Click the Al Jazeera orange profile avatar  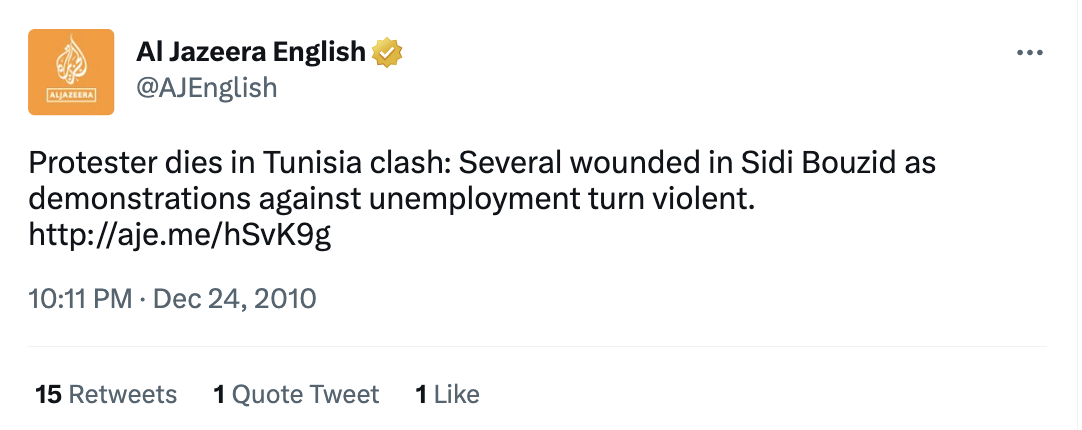pyautogui.click(x=70, y=71)
